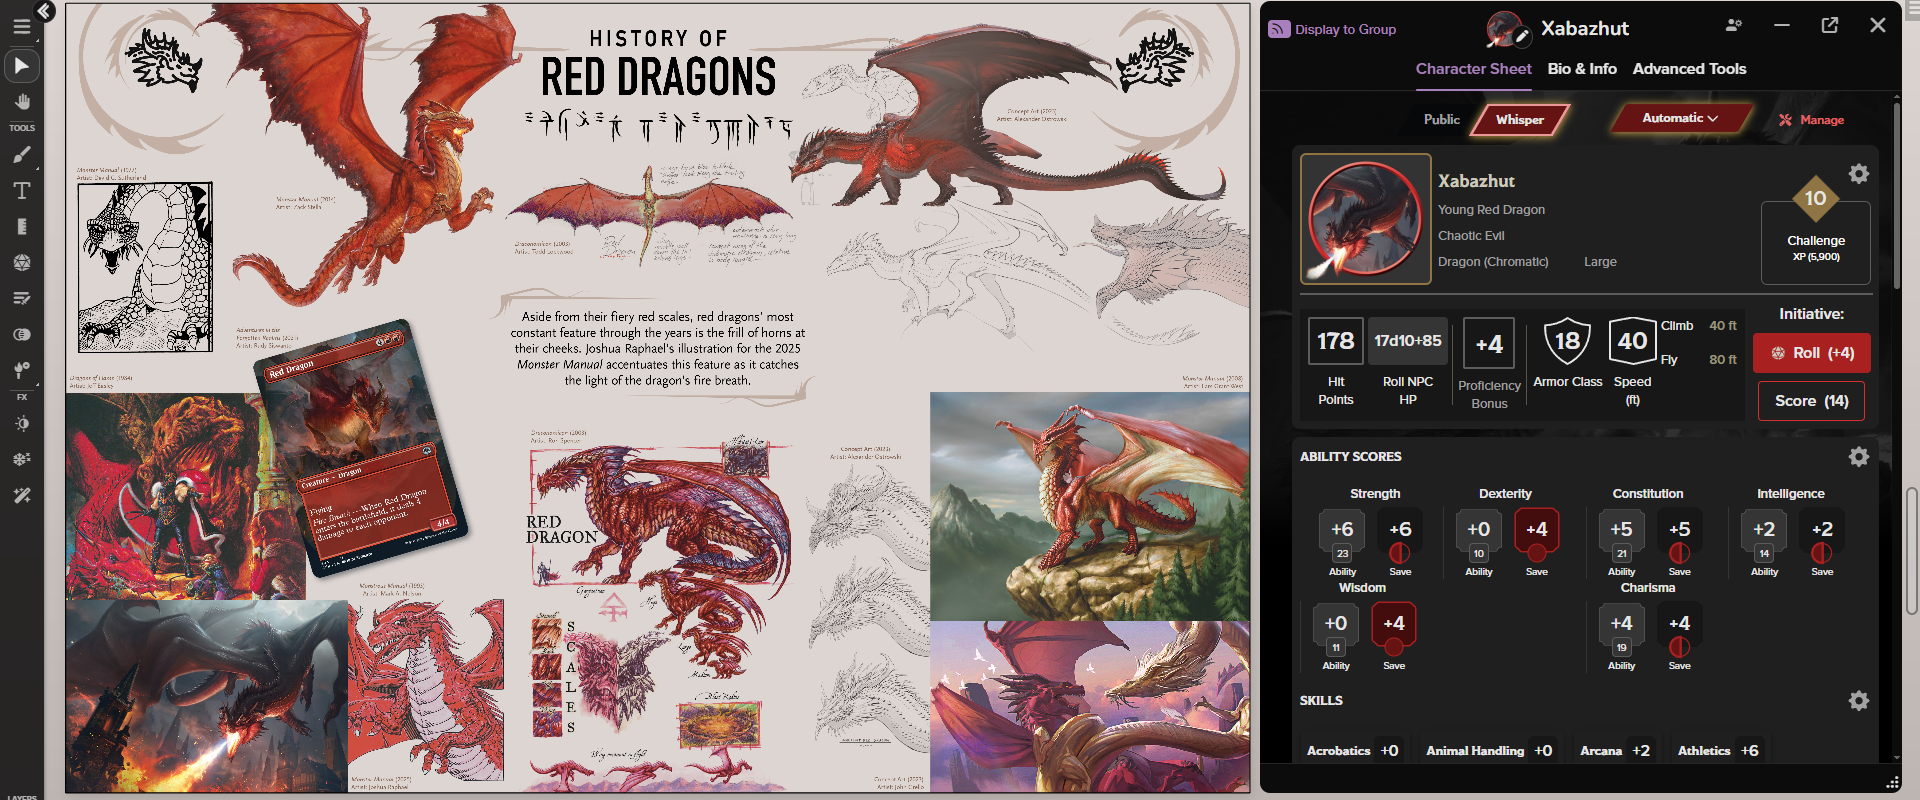The height and width of the screenshot is (800, 1920).
Task: Click the Young Red Dragon type text
Action: [x=1491, y=210]
